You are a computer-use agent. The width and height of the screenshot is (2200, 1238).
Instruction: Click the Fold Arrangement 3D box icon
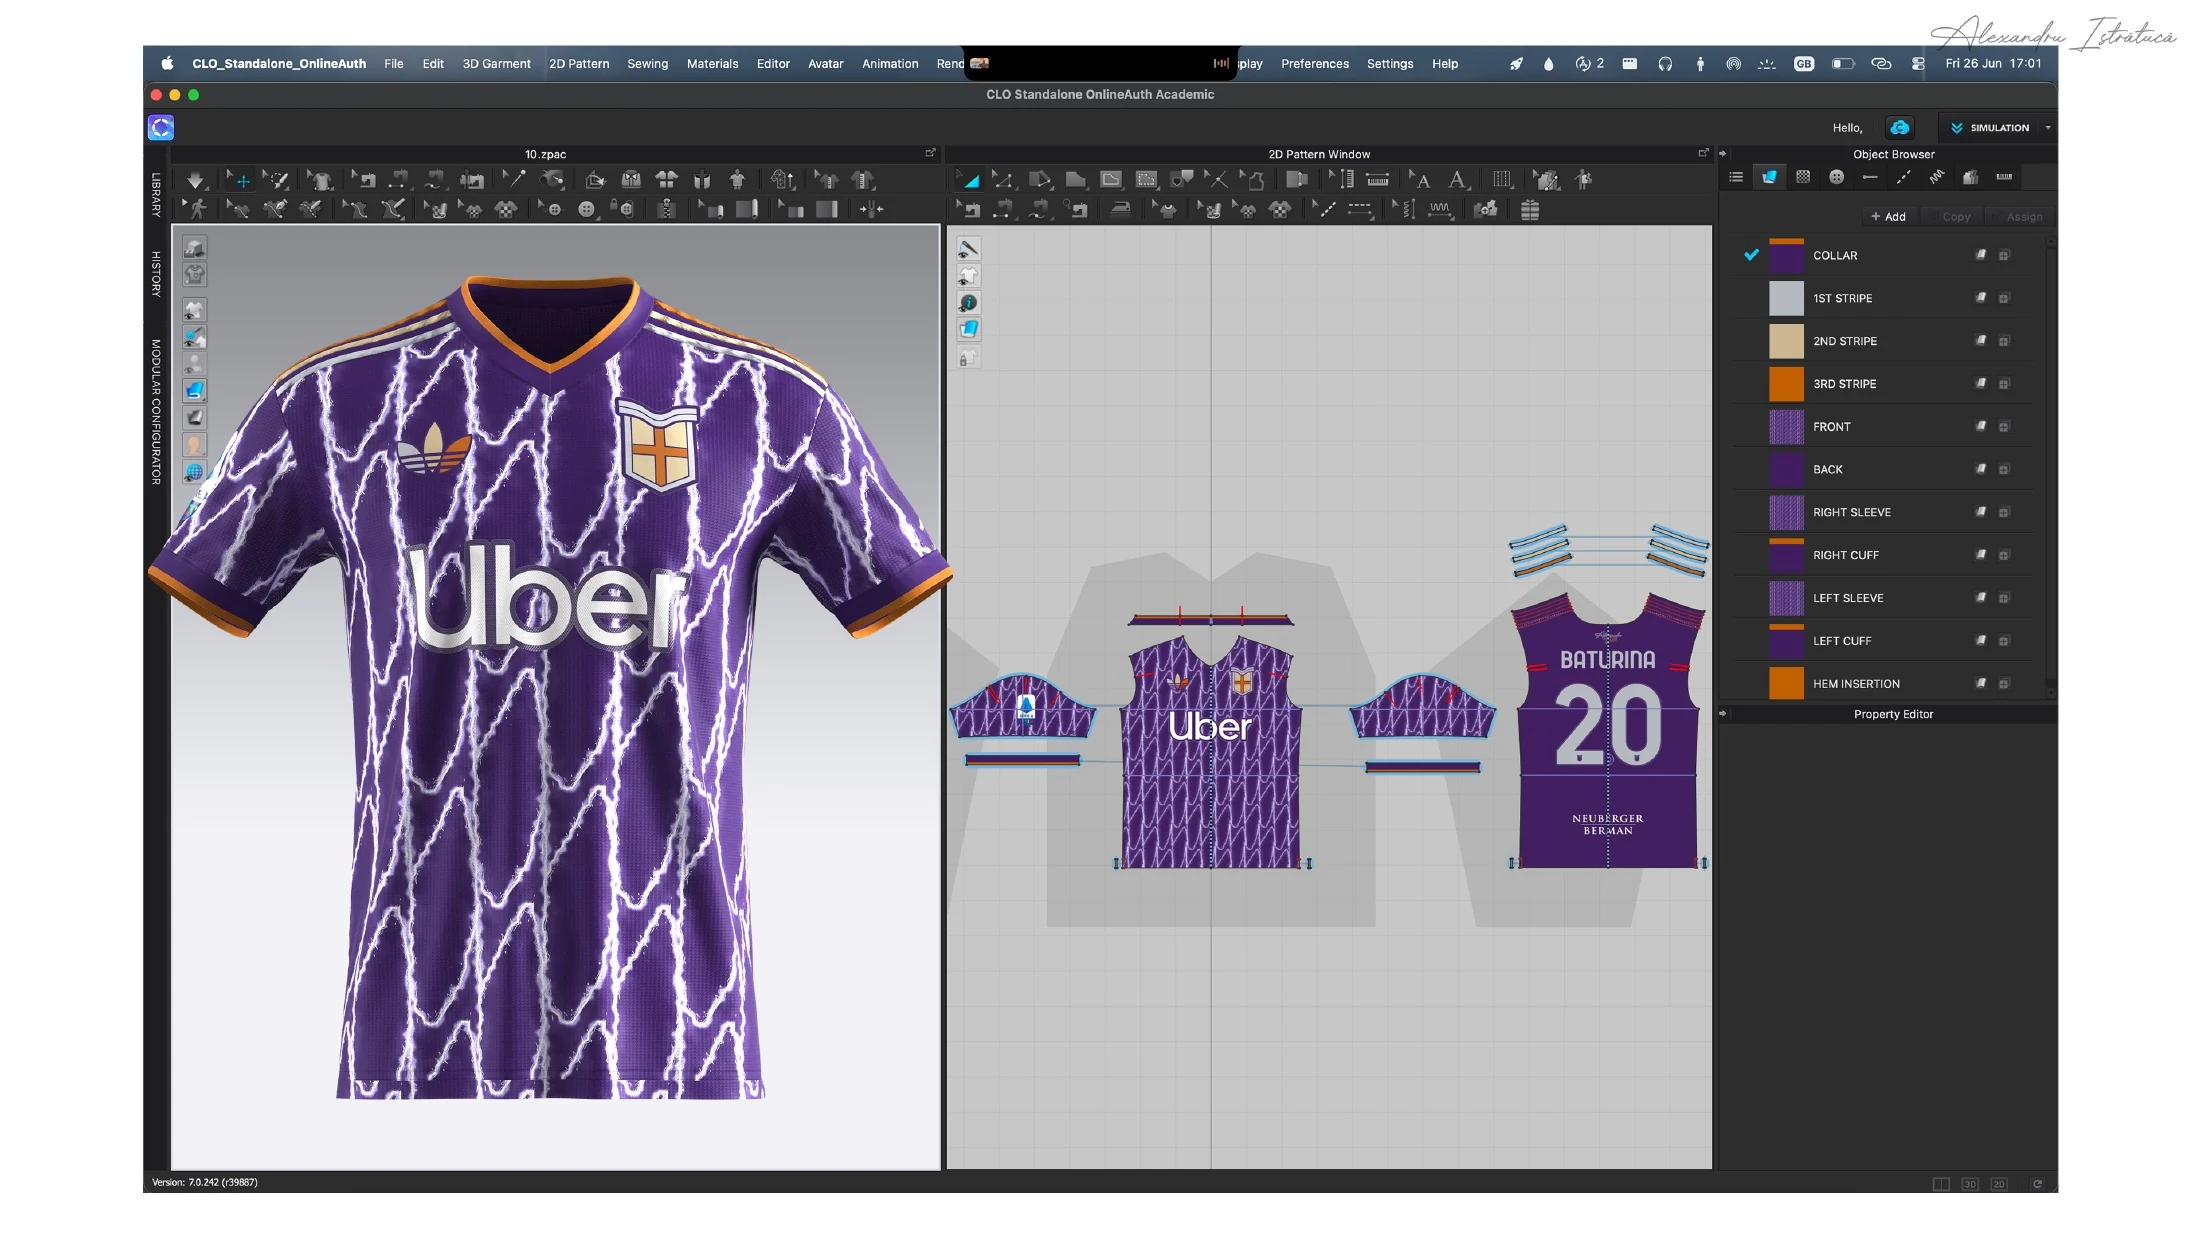pos(595,181)
